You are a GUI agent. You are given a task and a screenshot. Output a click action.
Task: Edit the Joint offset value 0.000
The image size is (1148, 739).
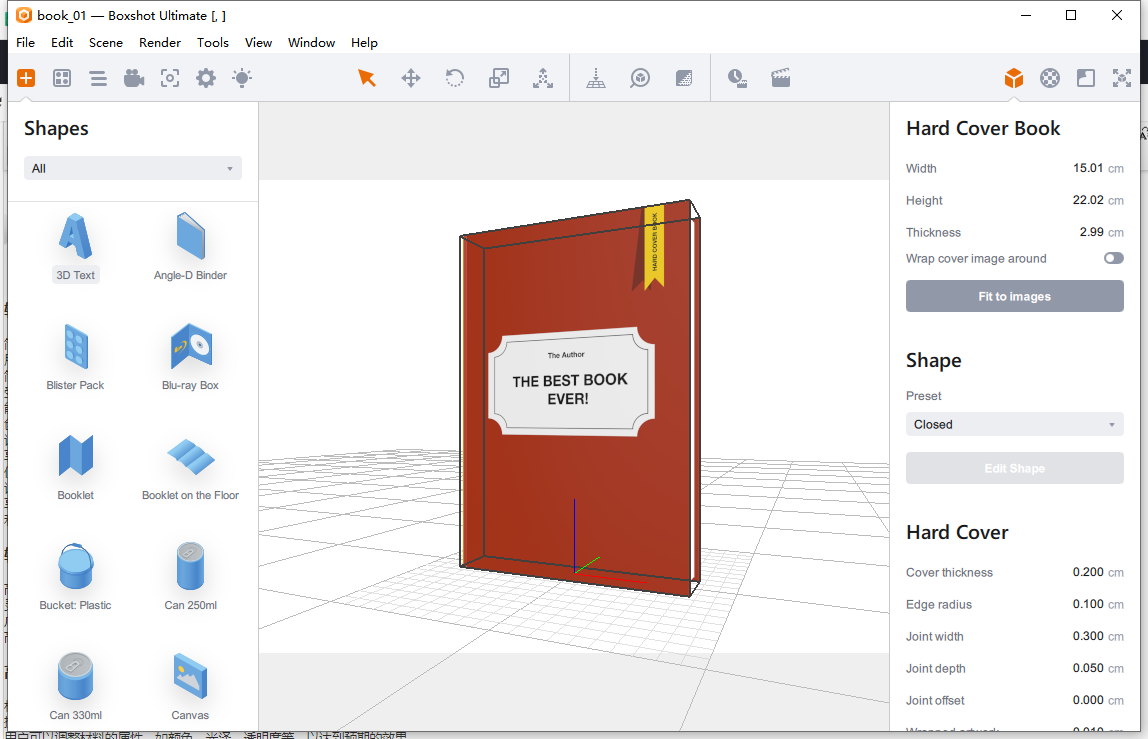coord(1088,700)
